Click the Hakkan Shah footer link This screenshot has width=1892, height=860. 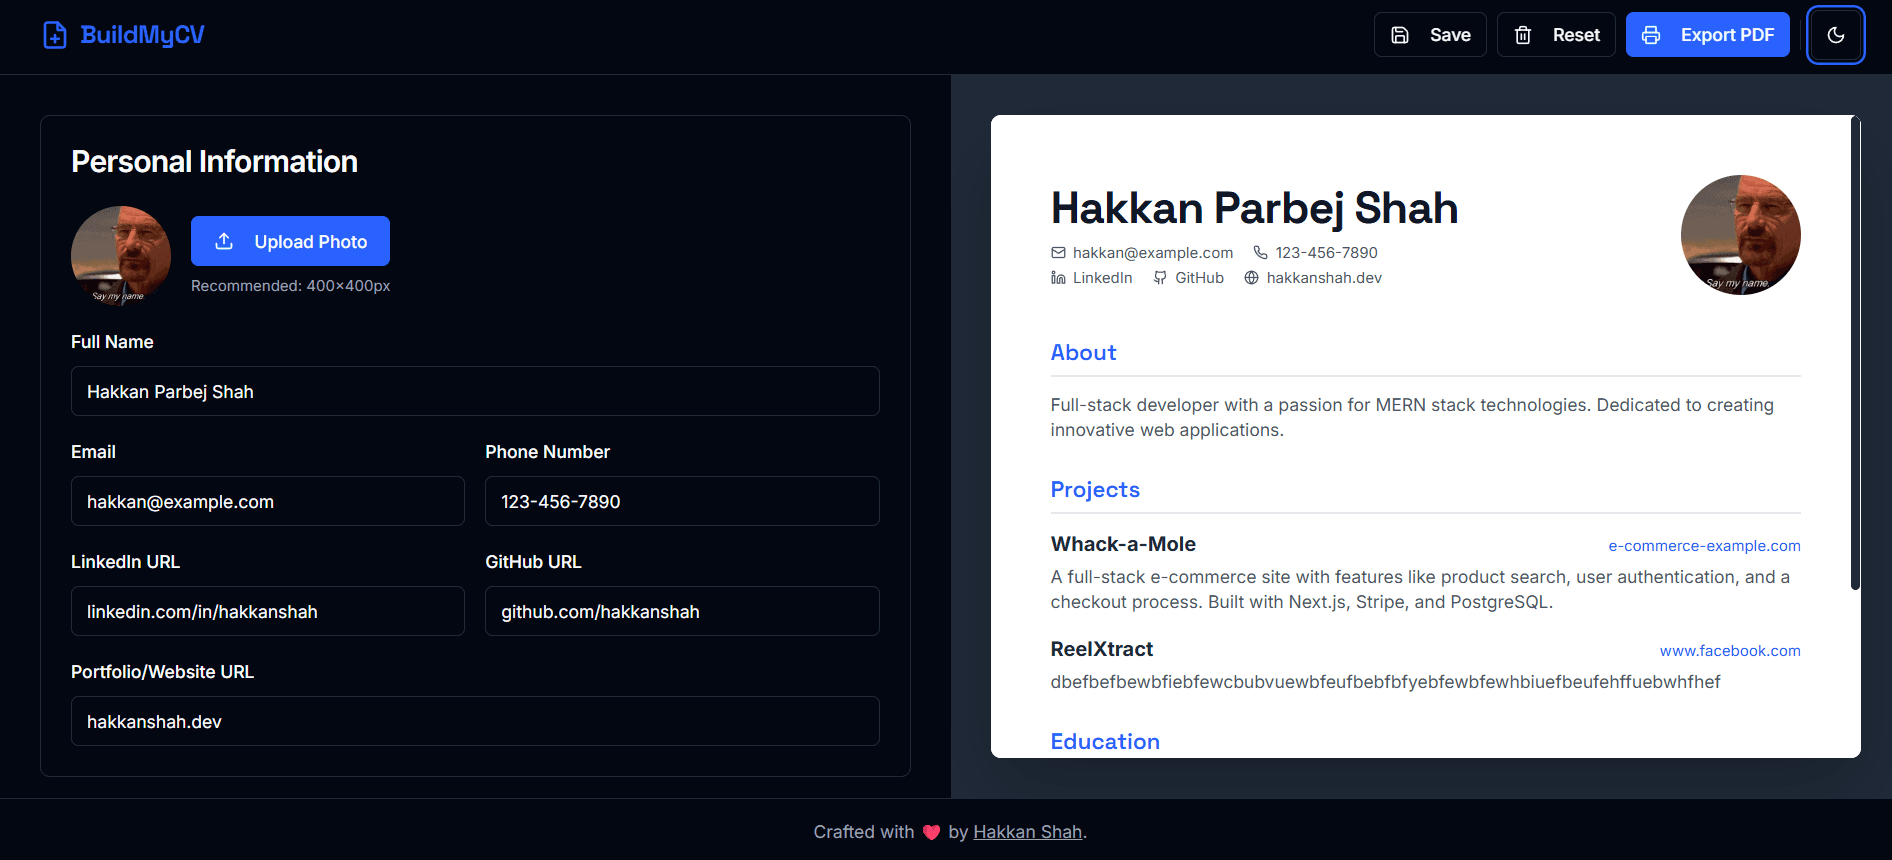click(x=1027, y=832)
